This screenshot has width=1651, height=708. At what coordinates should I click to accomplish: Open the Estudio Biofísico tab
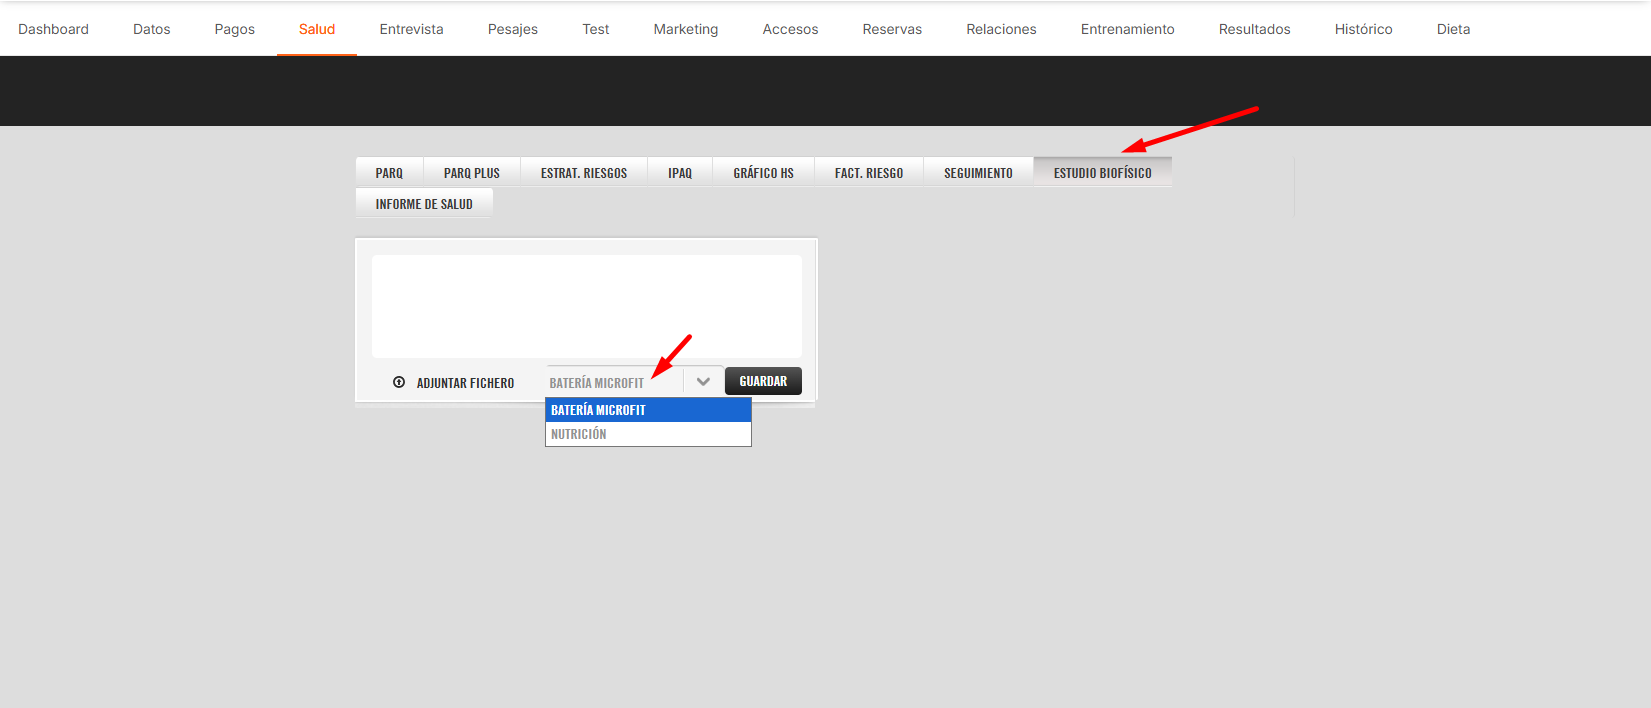1102,173
